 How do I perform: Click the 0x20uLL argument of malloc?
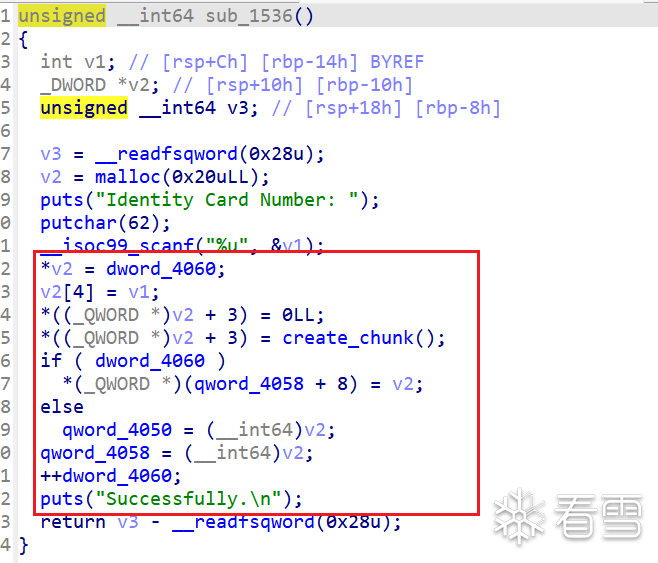pyautogui.click(x=210, y=177)
